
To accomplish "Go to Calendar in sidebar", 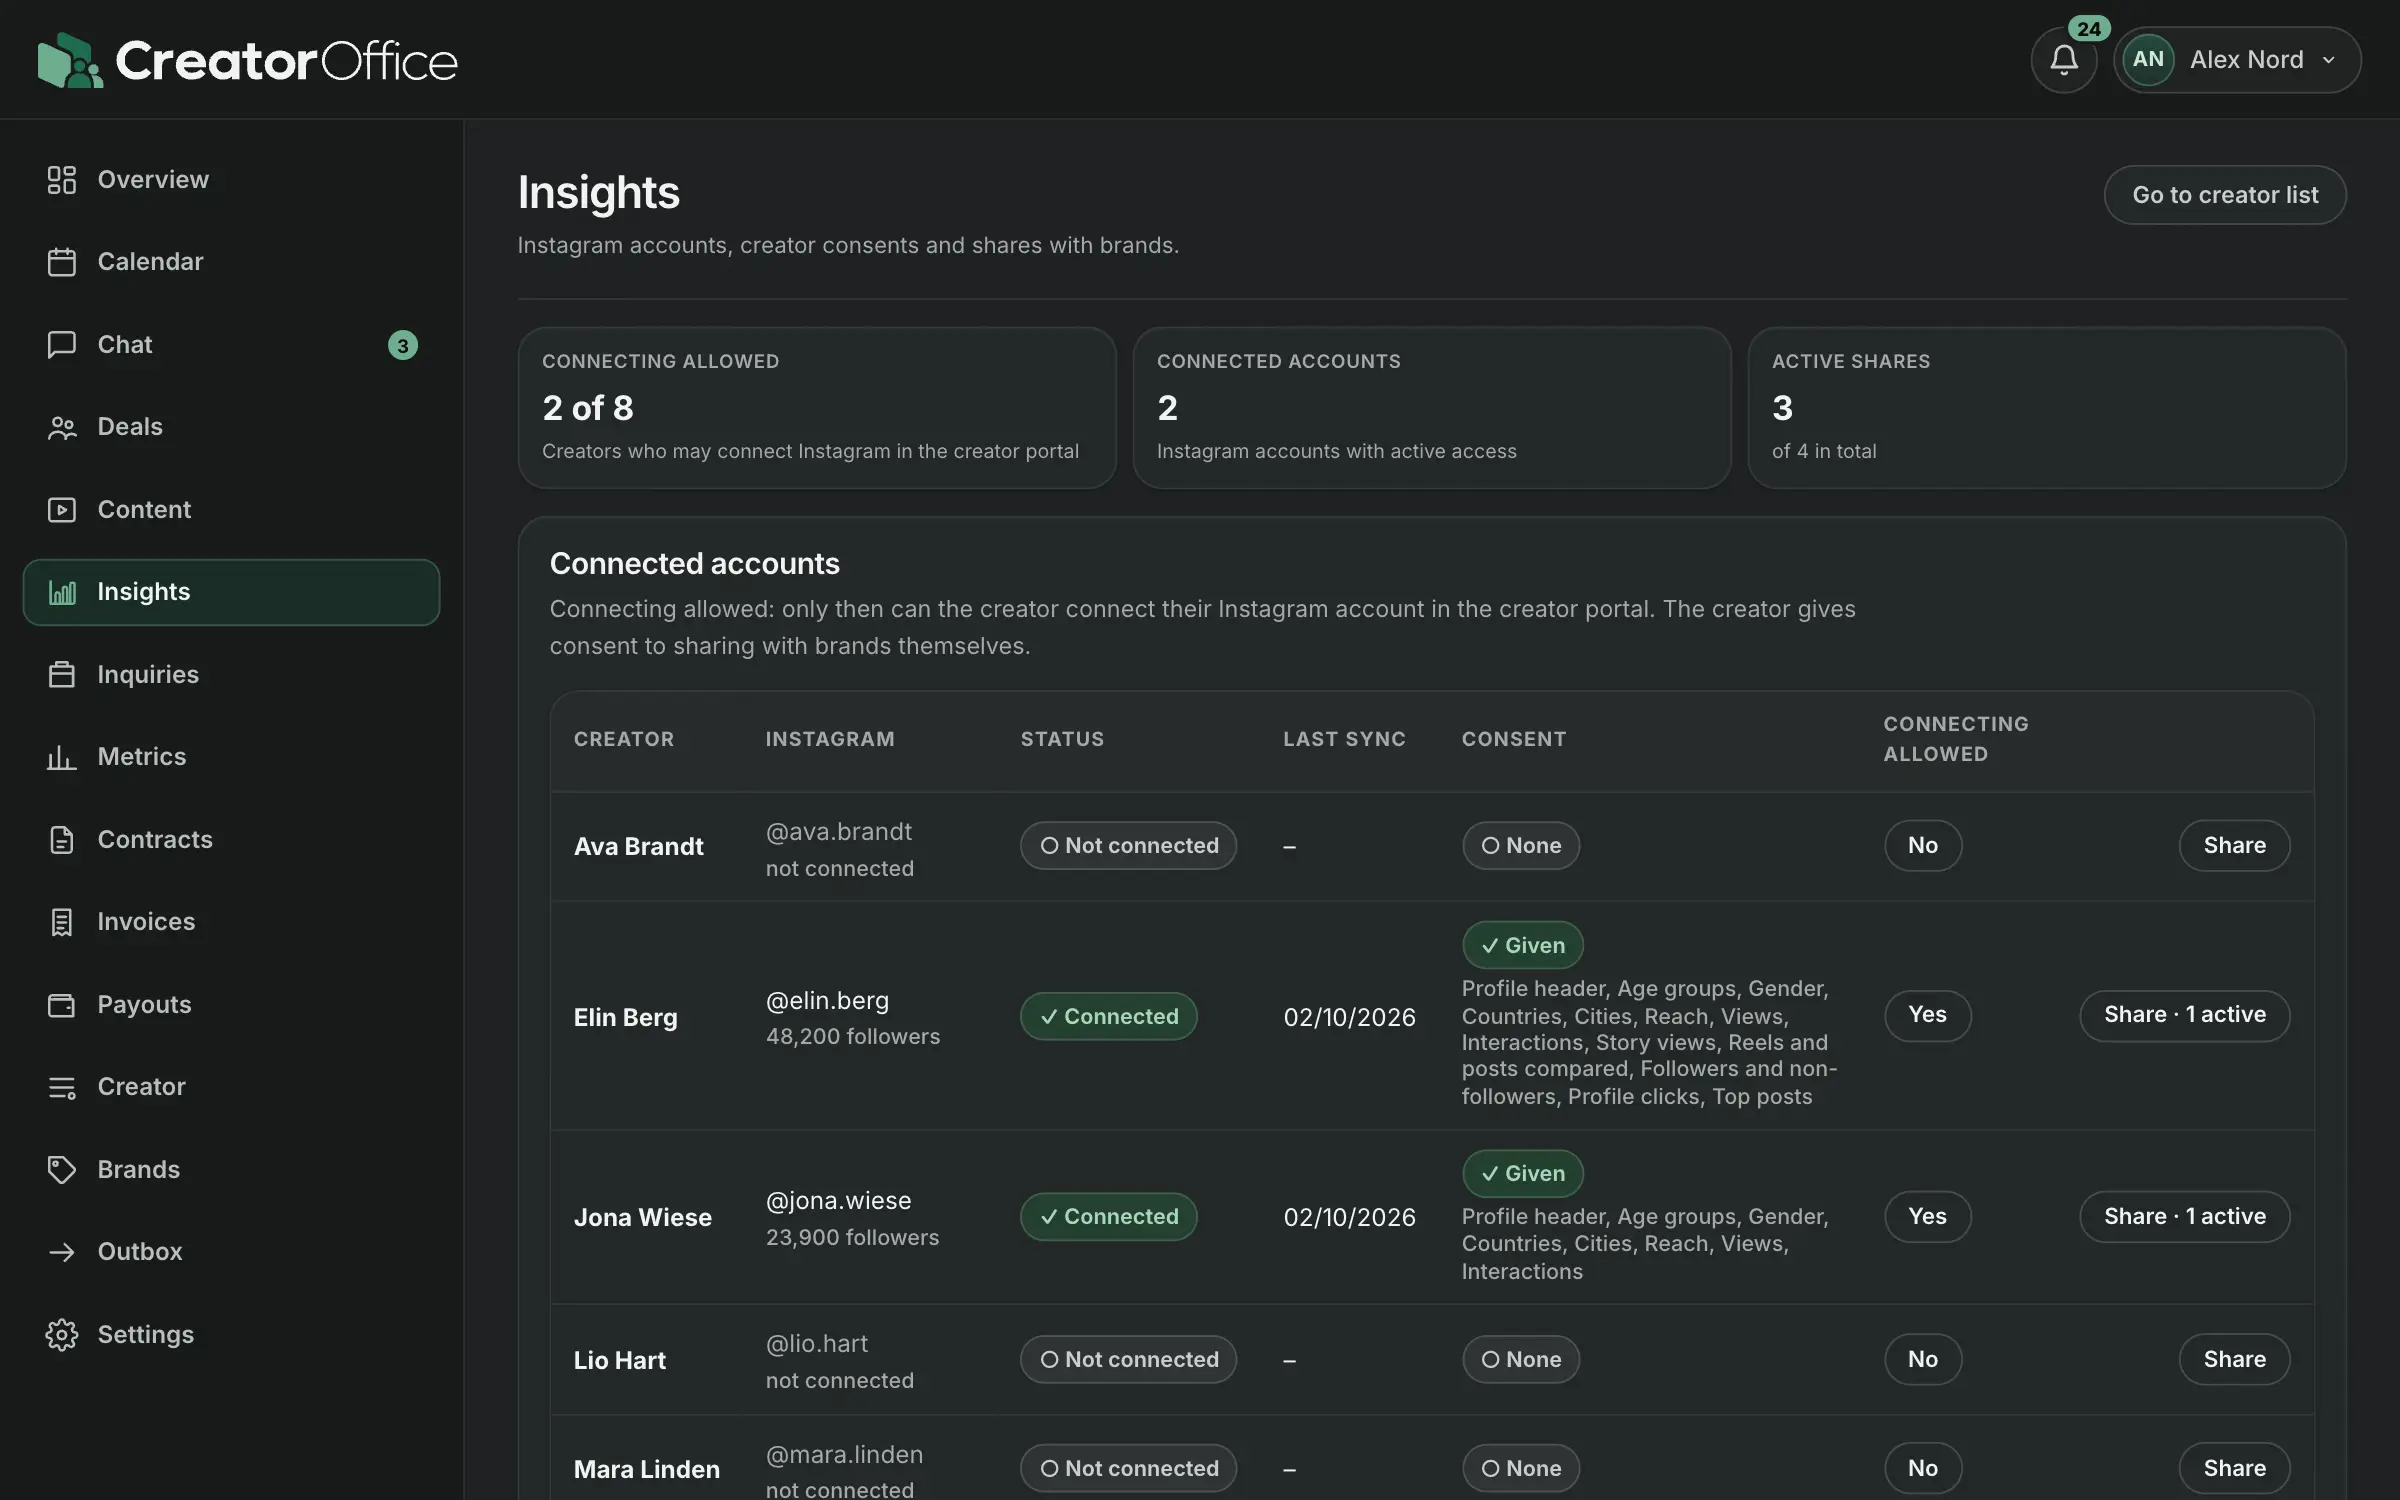I will 231,262.
